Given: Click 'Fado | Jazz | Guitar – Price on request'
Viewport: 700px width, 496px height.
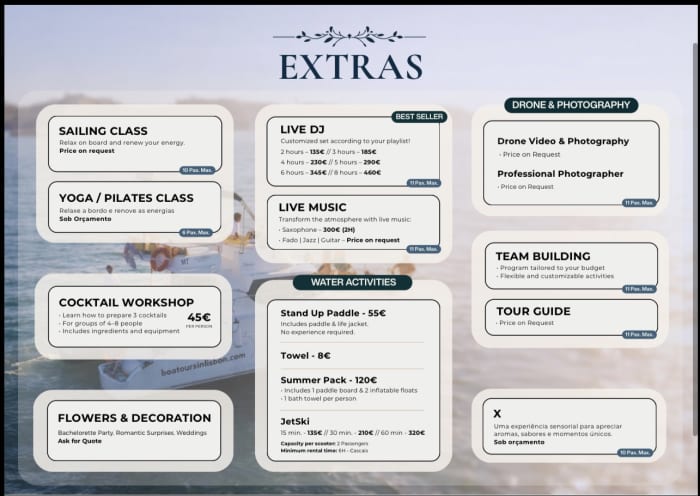Looking at the screenshot, I should click(339, 240).
